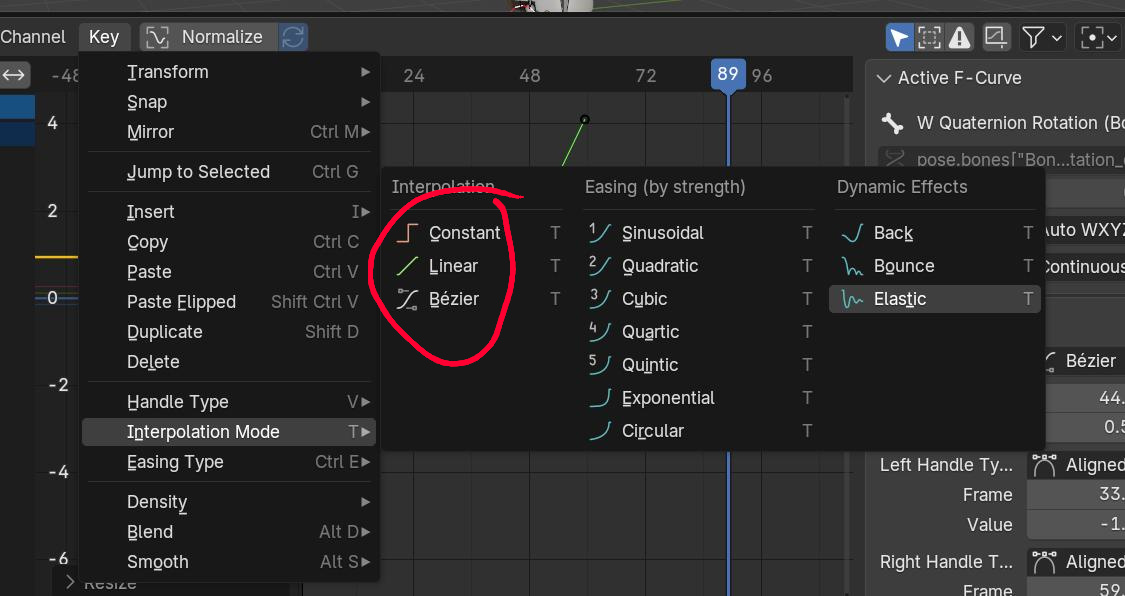This screenshot has height=596, width=1125.
Task: Click the Exponential curve icon
Action: point(600,397)
